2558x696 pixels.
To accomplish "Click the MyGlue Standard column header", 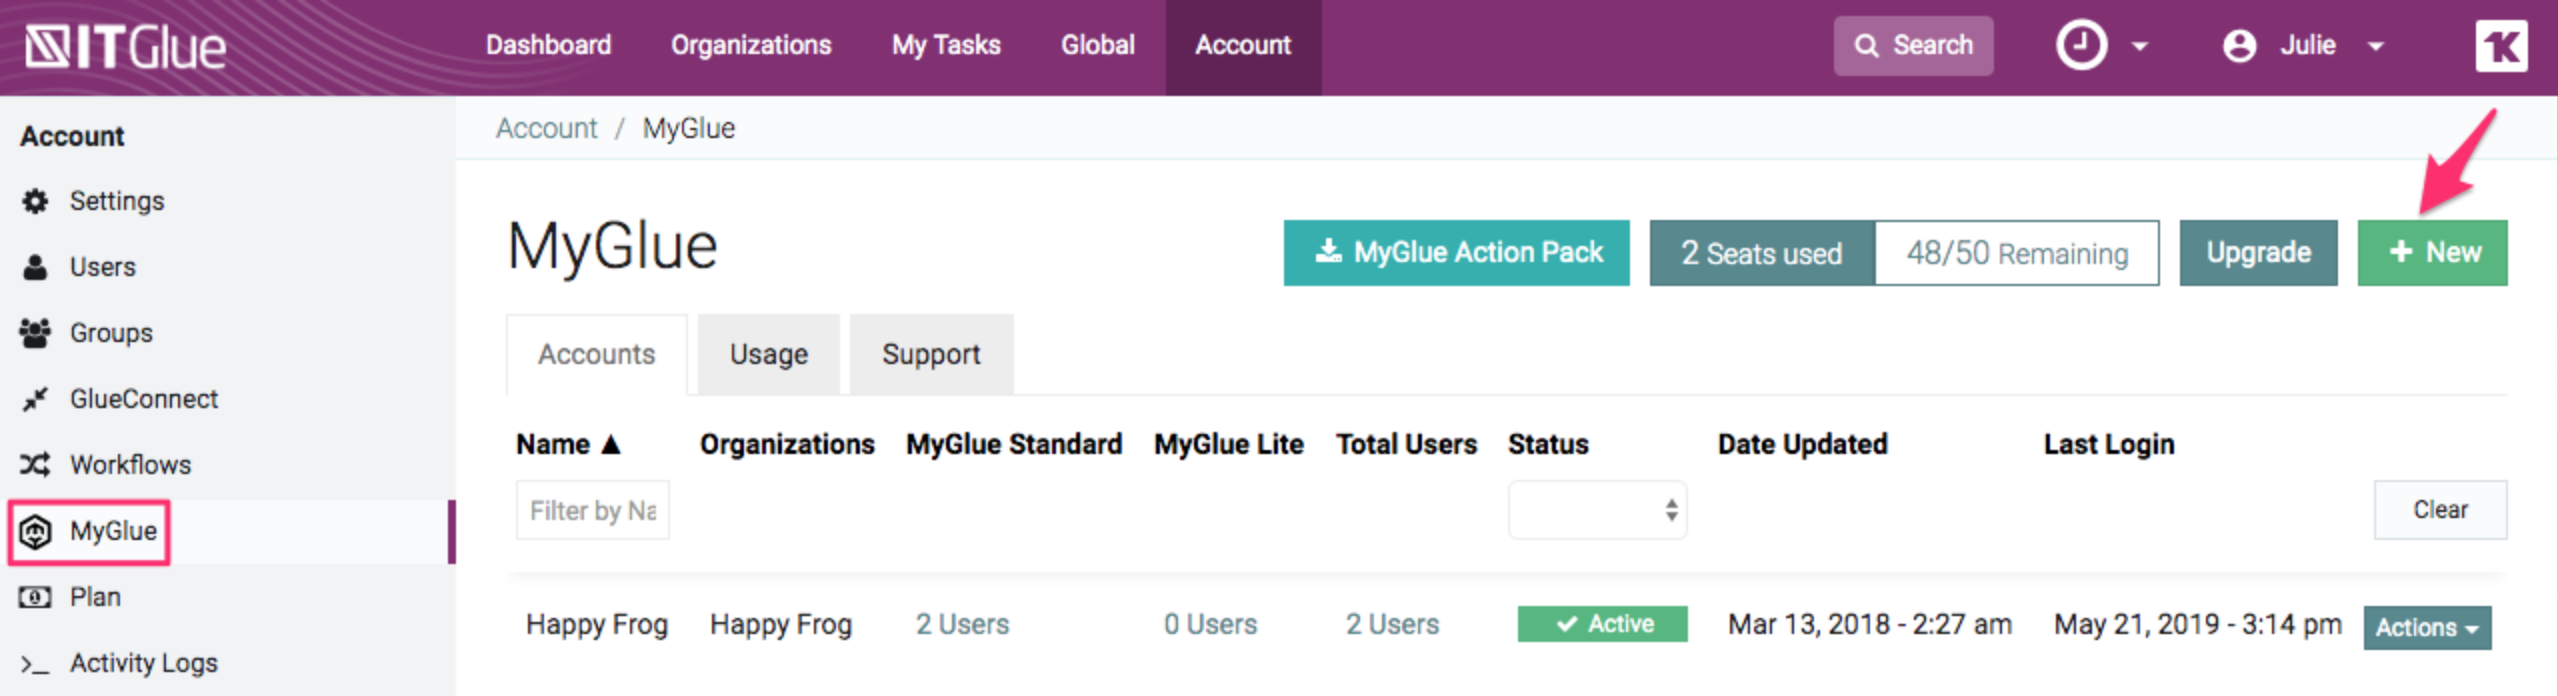I will tap(1014, 444).
